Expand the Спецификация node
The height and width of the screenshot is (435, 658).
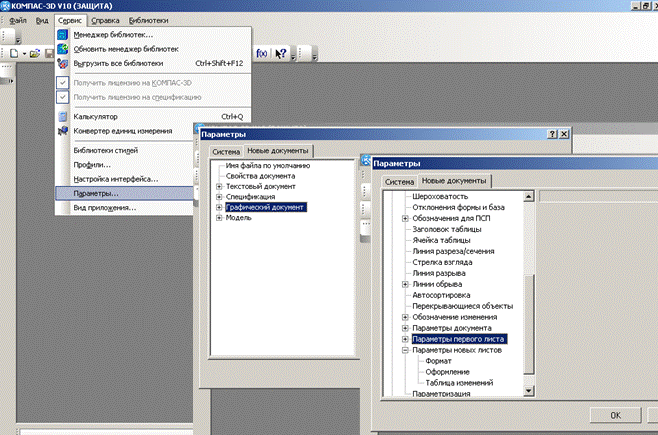[219, 197]
